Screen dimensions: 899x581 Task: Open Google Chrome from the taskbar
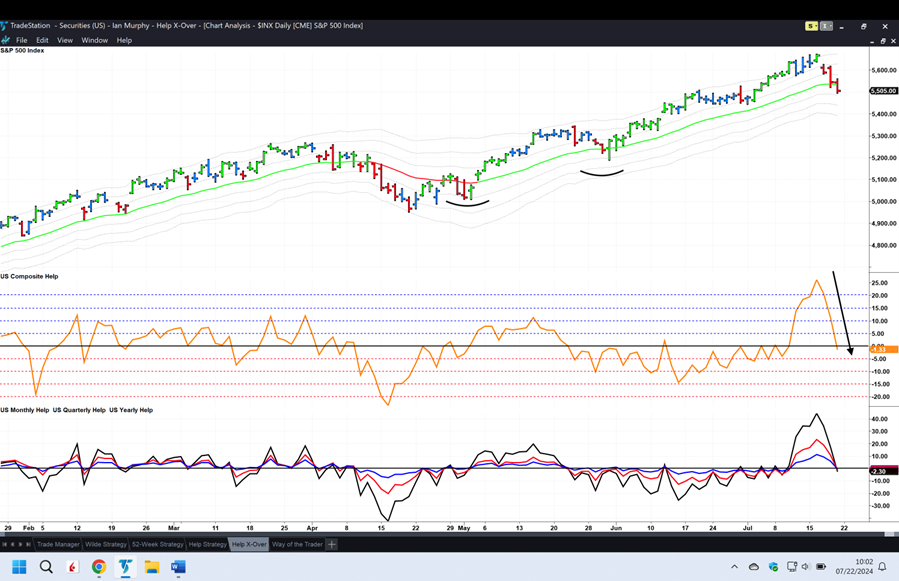click(99, 567)
